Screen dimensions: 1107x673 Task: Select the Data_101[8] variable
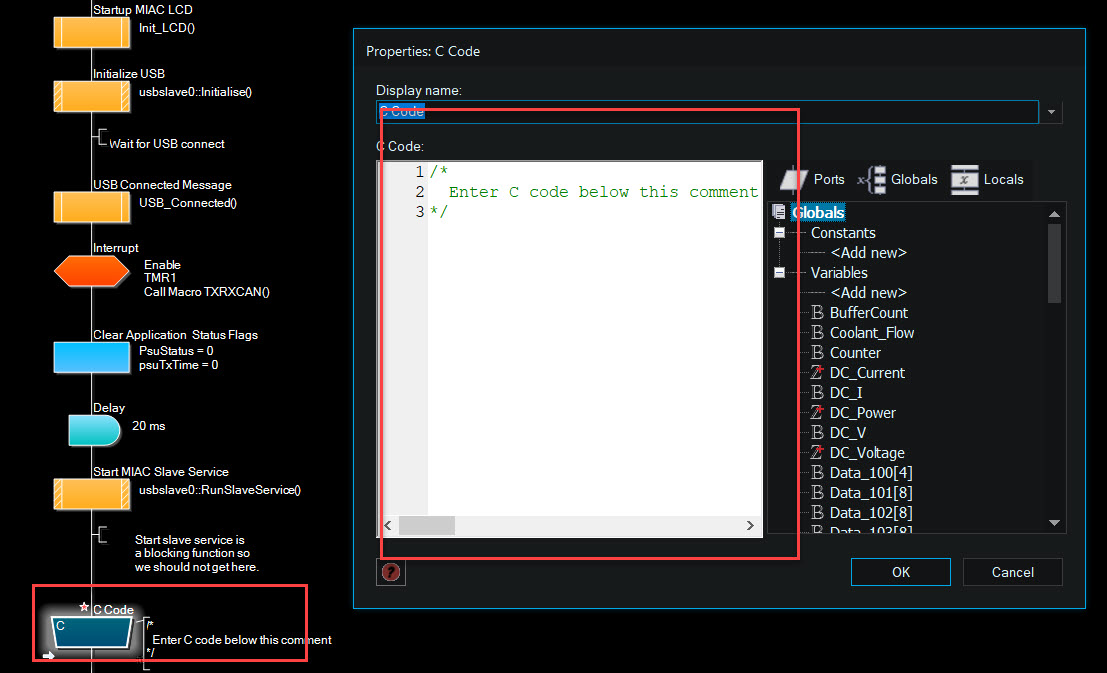tap(871, 492)
